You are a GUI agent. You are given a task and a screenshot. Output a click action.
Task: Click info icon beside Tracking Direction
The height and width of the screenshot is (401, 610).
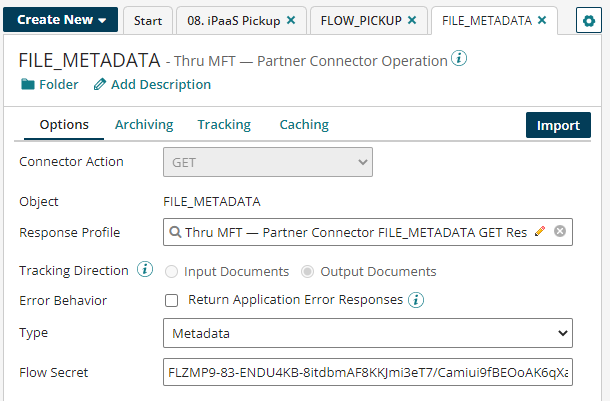[145, 271]
